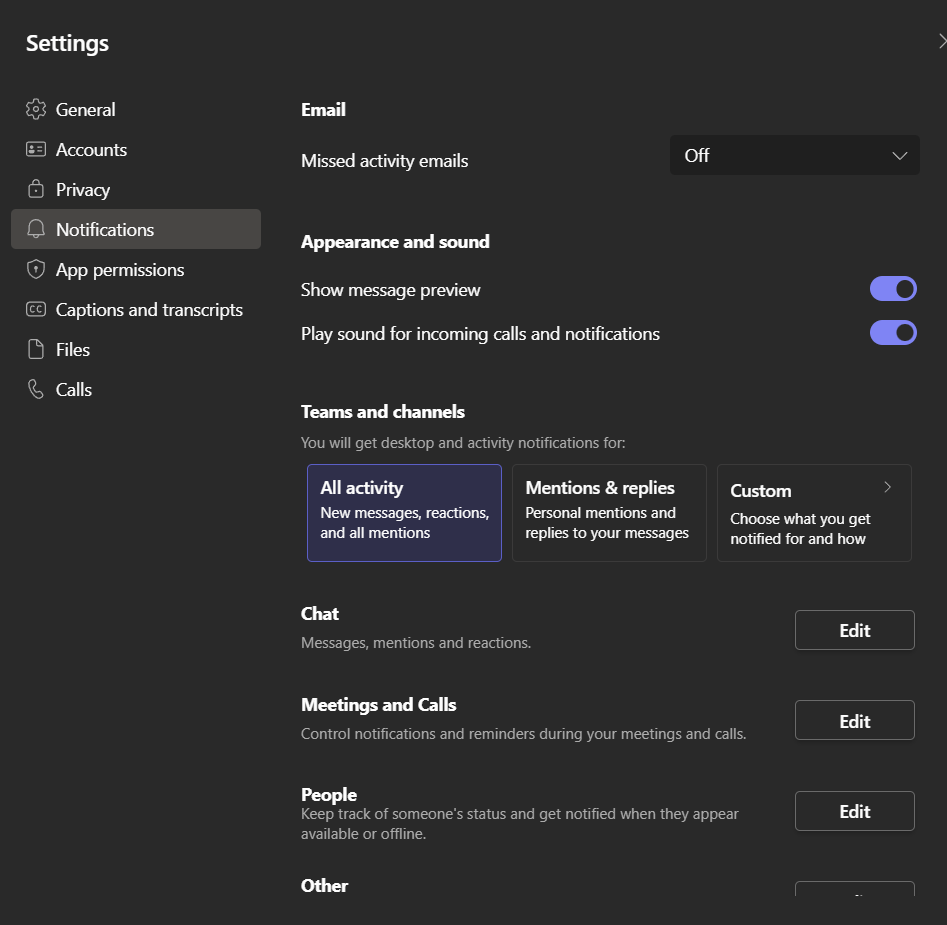The width and height of the screenshot is (947, 925).
Task: Choose the Mentions & replies option
Action: coord(609,512)
